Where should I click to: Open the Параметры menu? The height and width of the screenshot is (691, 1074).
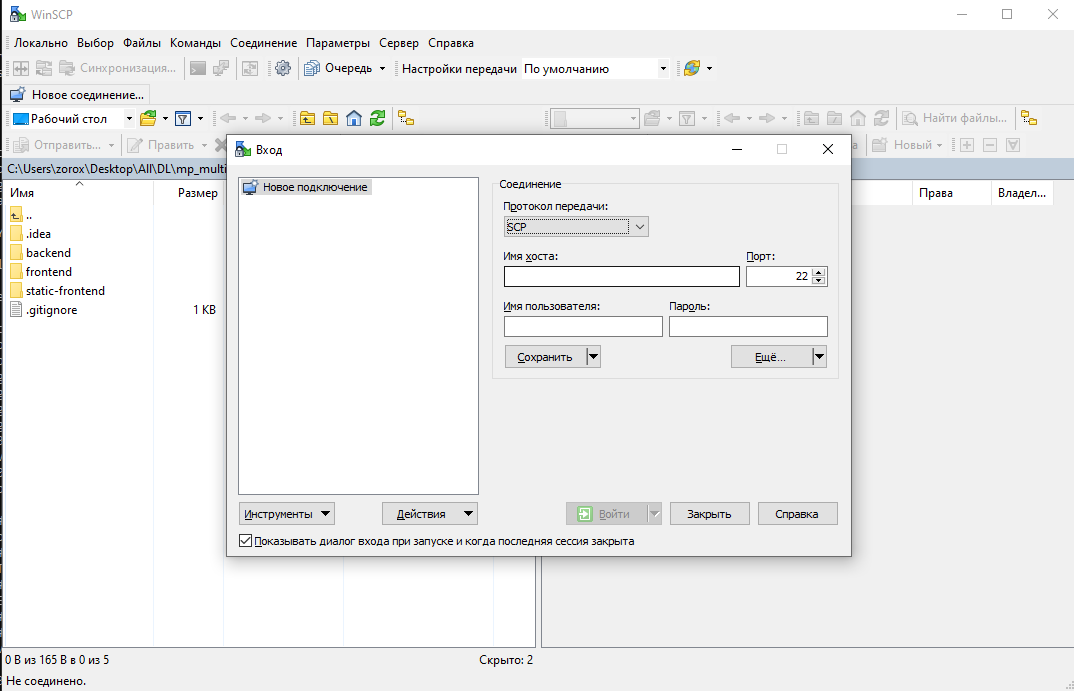coord(338,42)
